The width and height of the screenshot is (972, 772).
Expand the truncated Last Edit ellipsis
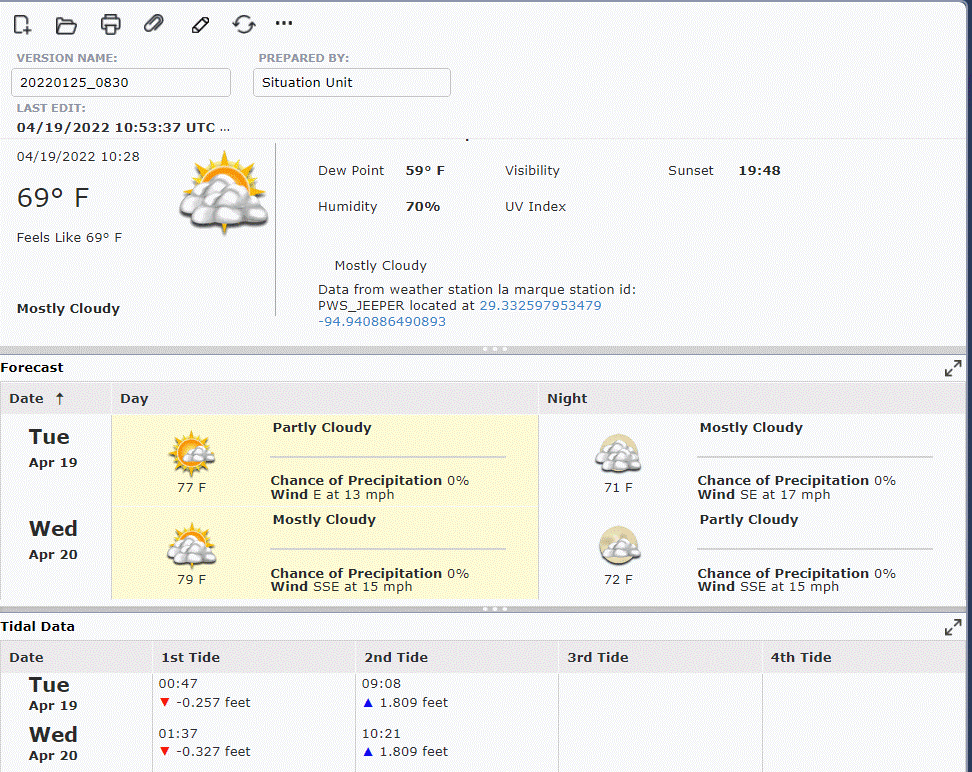point(225,128)
